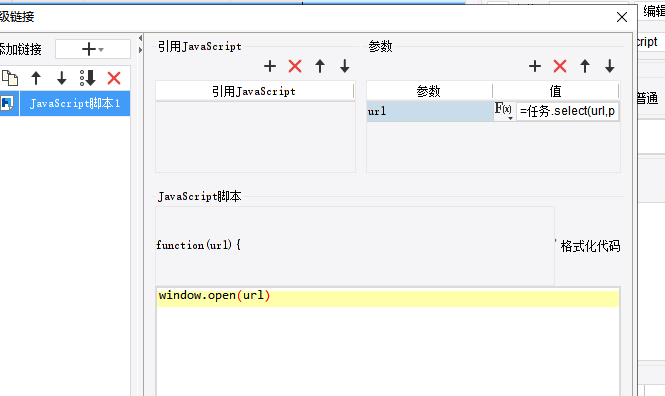The width and height of the screenshot is (665, 396).
Task: Move the parameter row up
Action: [585, 66]
